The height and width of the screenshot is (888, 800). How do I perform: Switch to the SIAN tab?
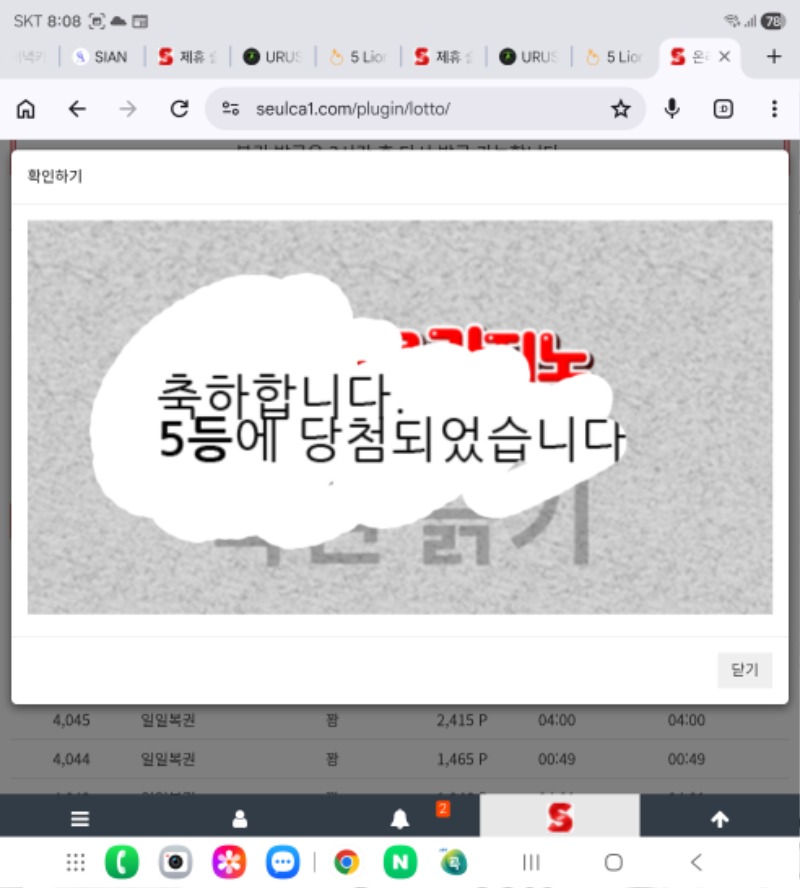[101, 57]
